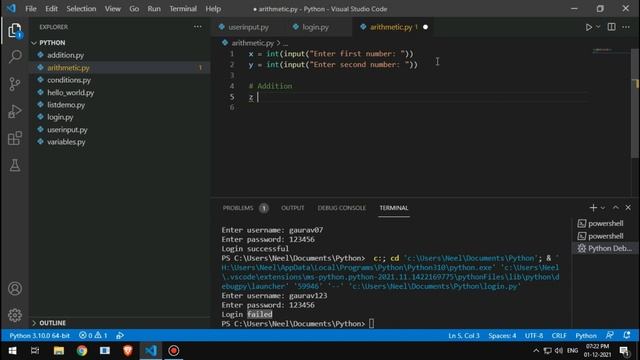Screen dimensions: 640x360
Task: Open arithmetic.py in the explorer
Action: coord(68,68)
